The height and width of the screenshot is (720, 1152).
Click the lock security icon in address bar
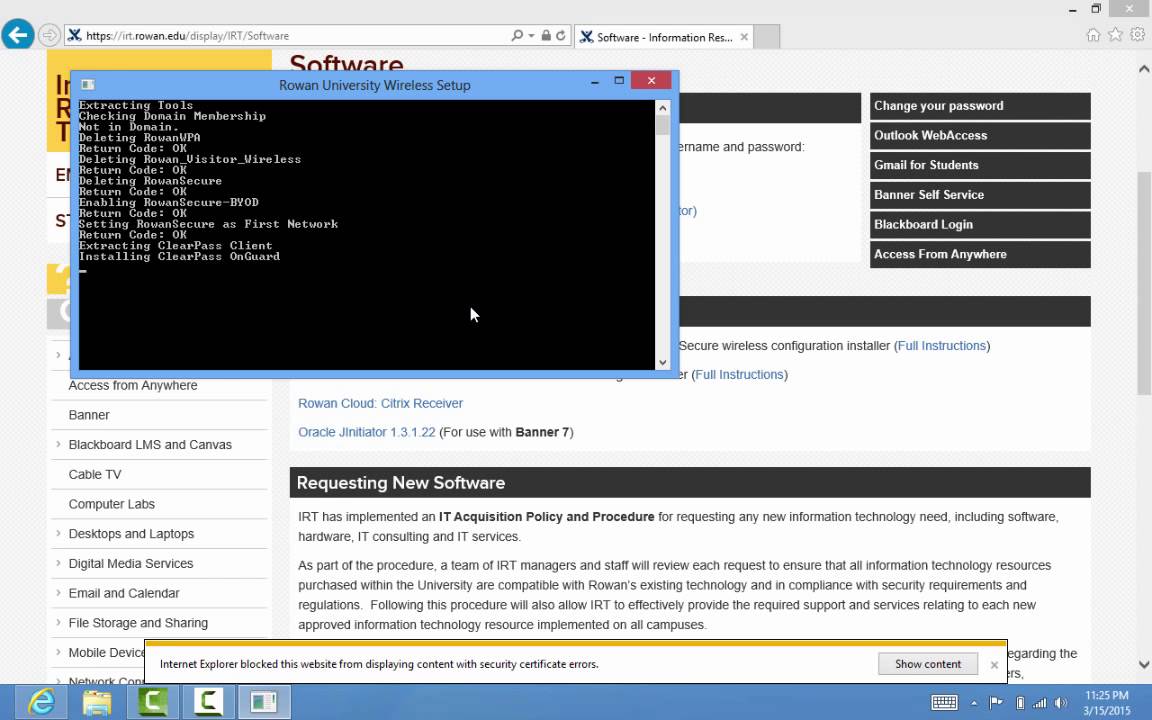[x=546, y=35]
